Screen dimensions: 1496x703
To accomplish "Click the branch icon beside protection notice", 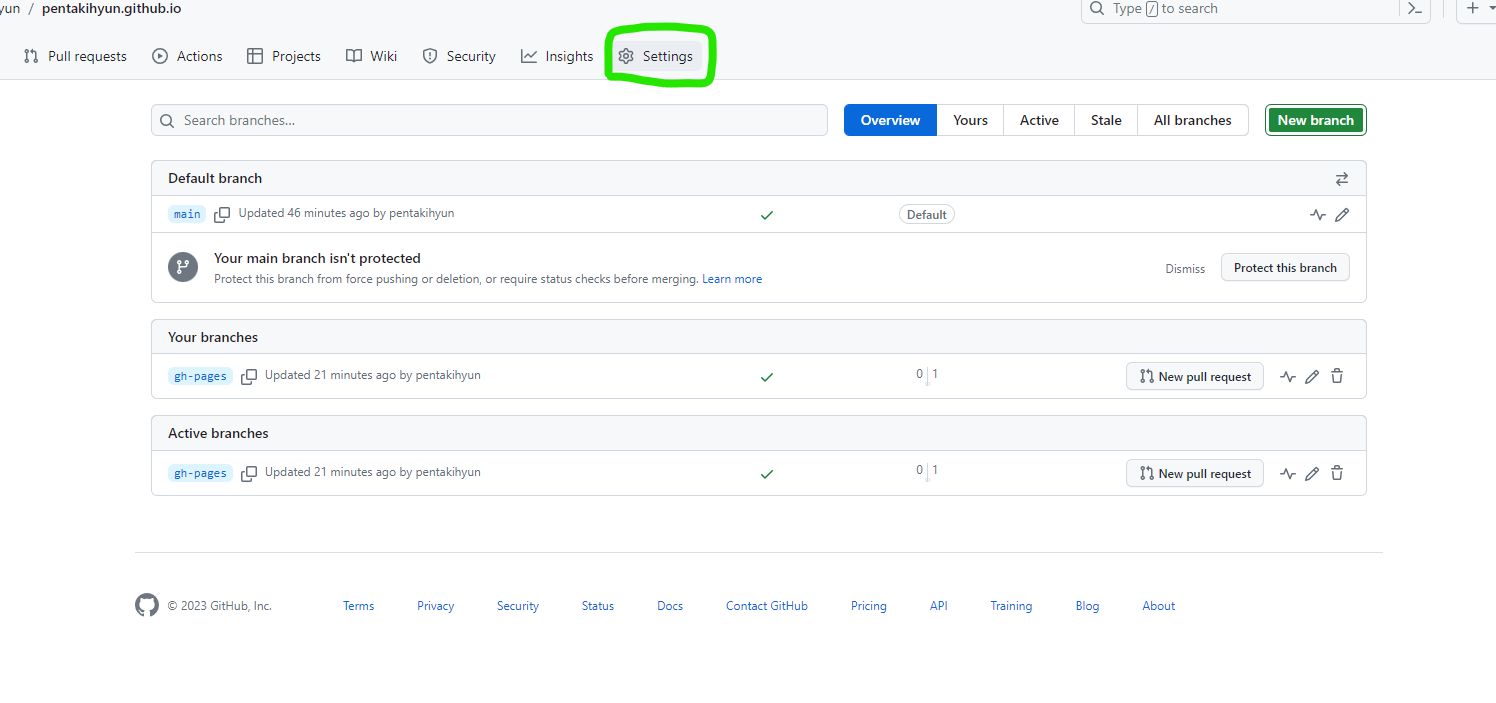I will 183,267.
